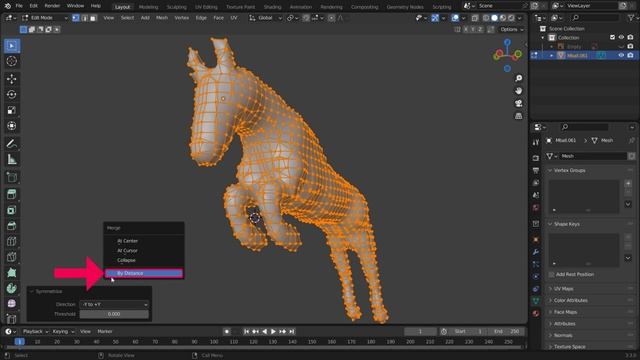Hide the Collection with its eye icon
This screenshot has height=360, width=640.
tap(621, 38)
